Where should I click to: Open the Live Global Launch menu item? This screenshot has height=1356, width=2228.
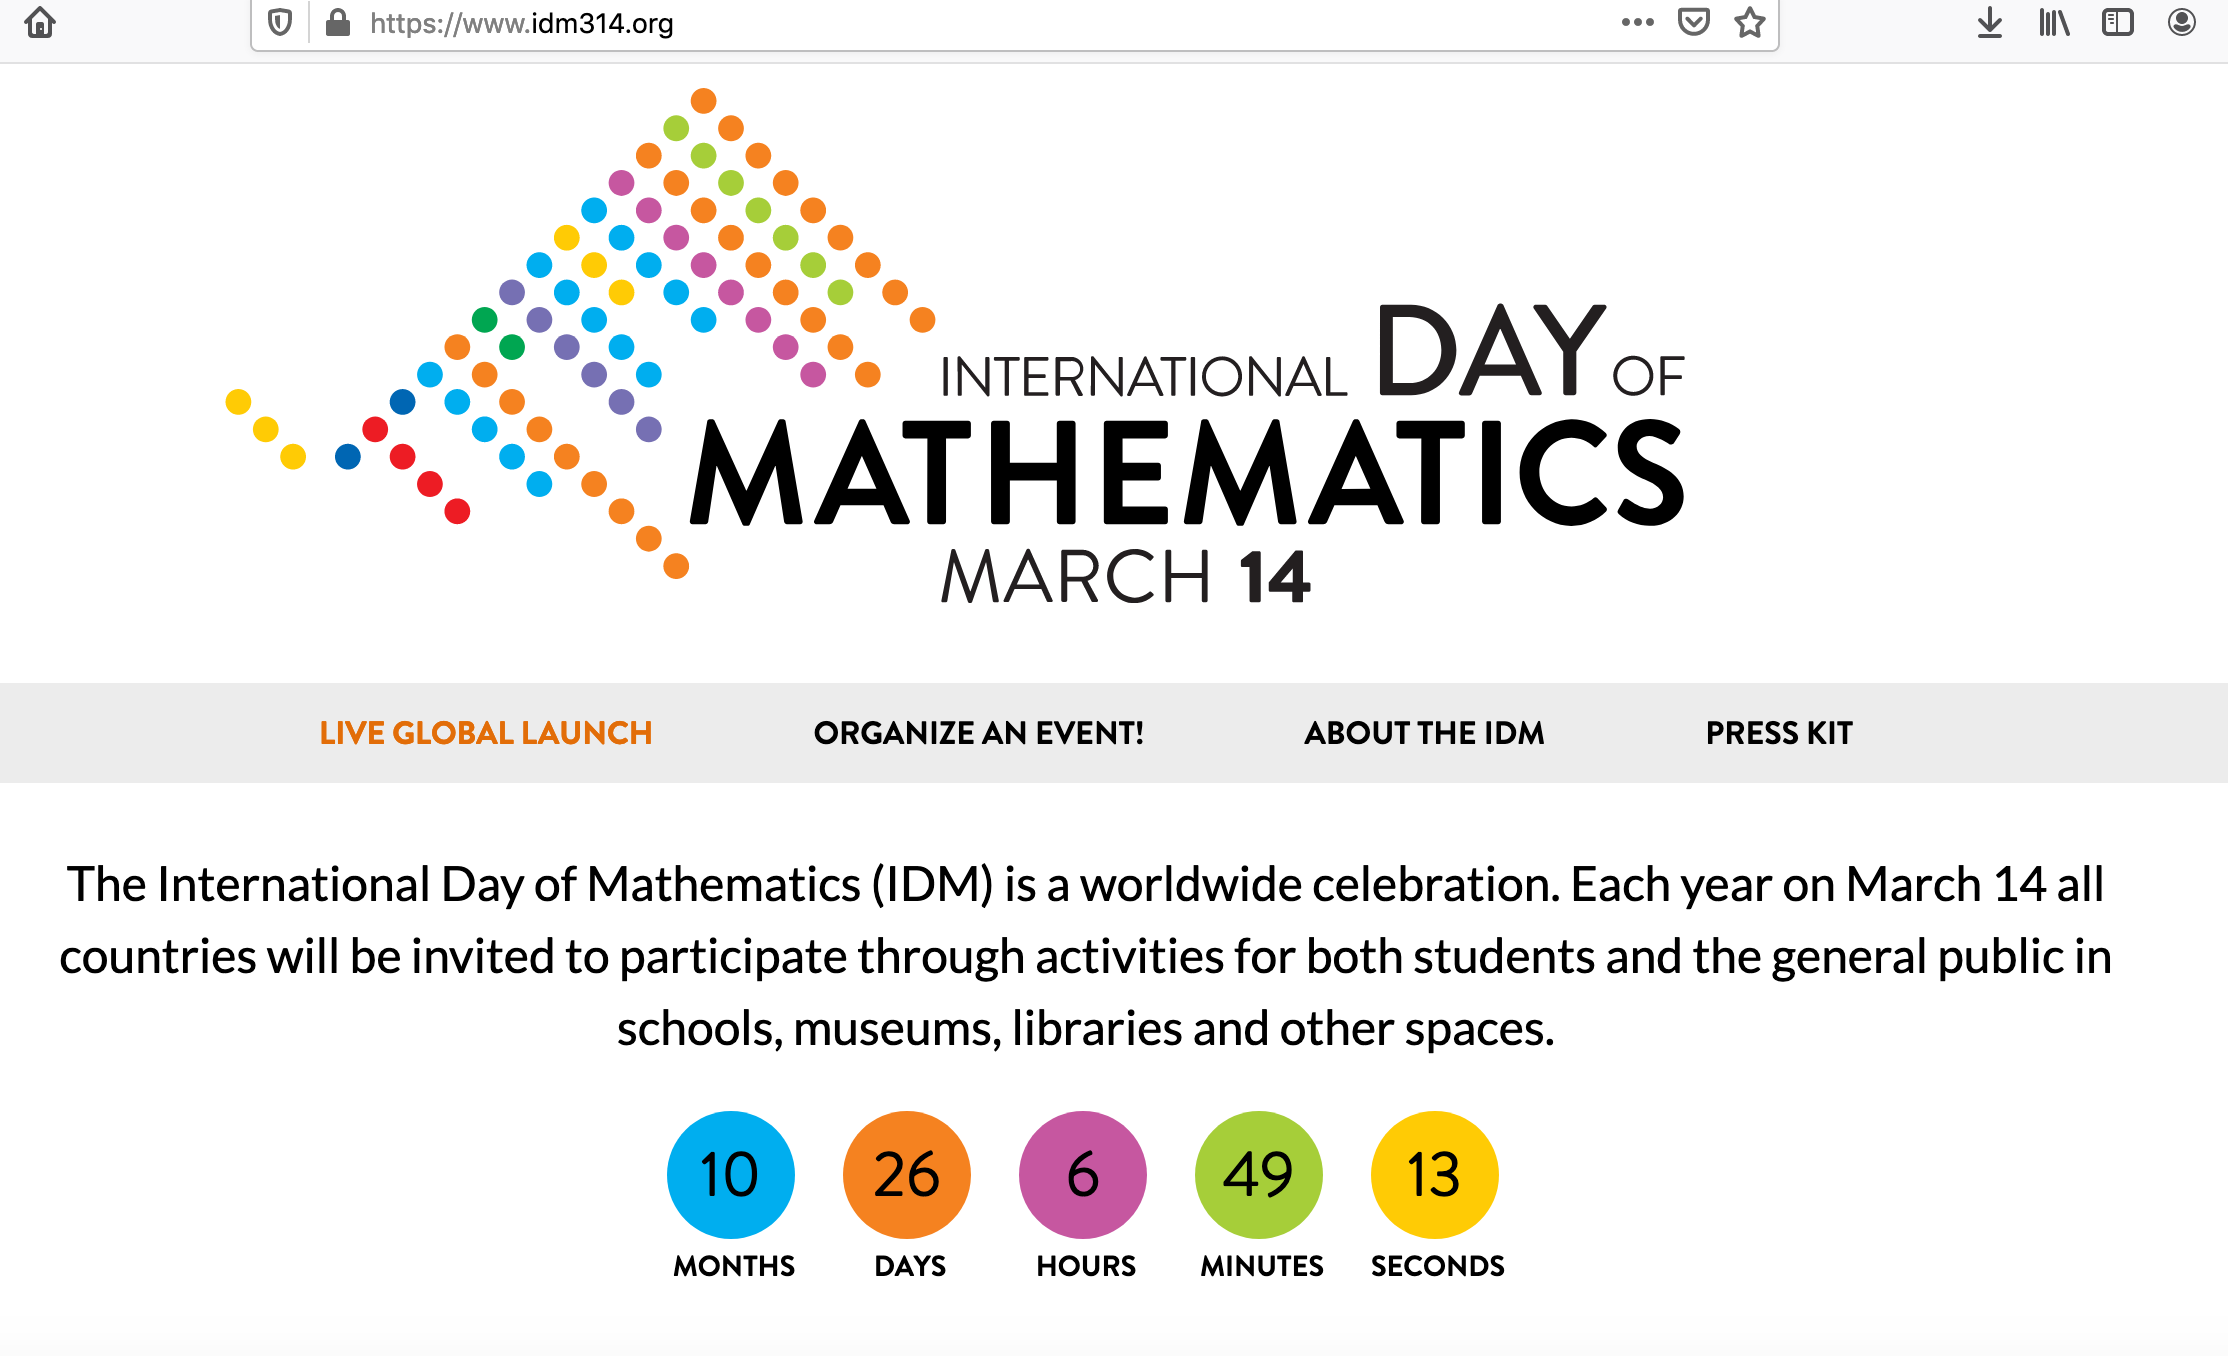coord(486,733)
